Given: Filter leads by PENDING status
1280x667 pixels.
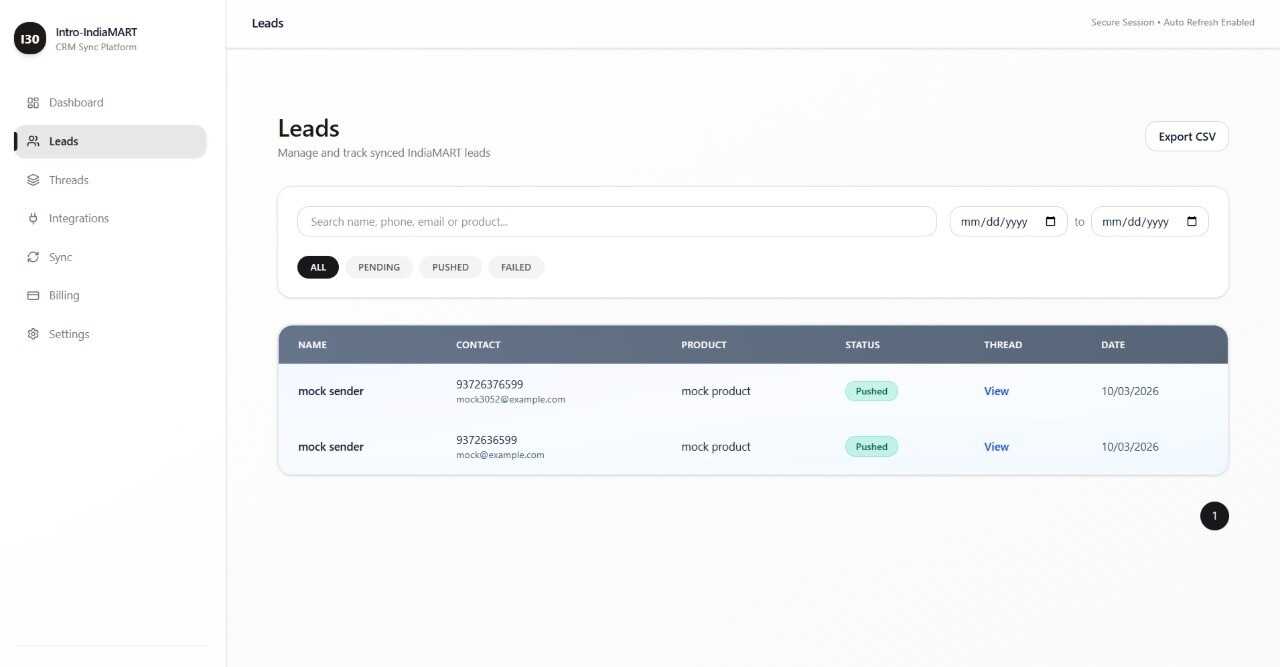Looking at the screenshot, I should click(379, 267).
